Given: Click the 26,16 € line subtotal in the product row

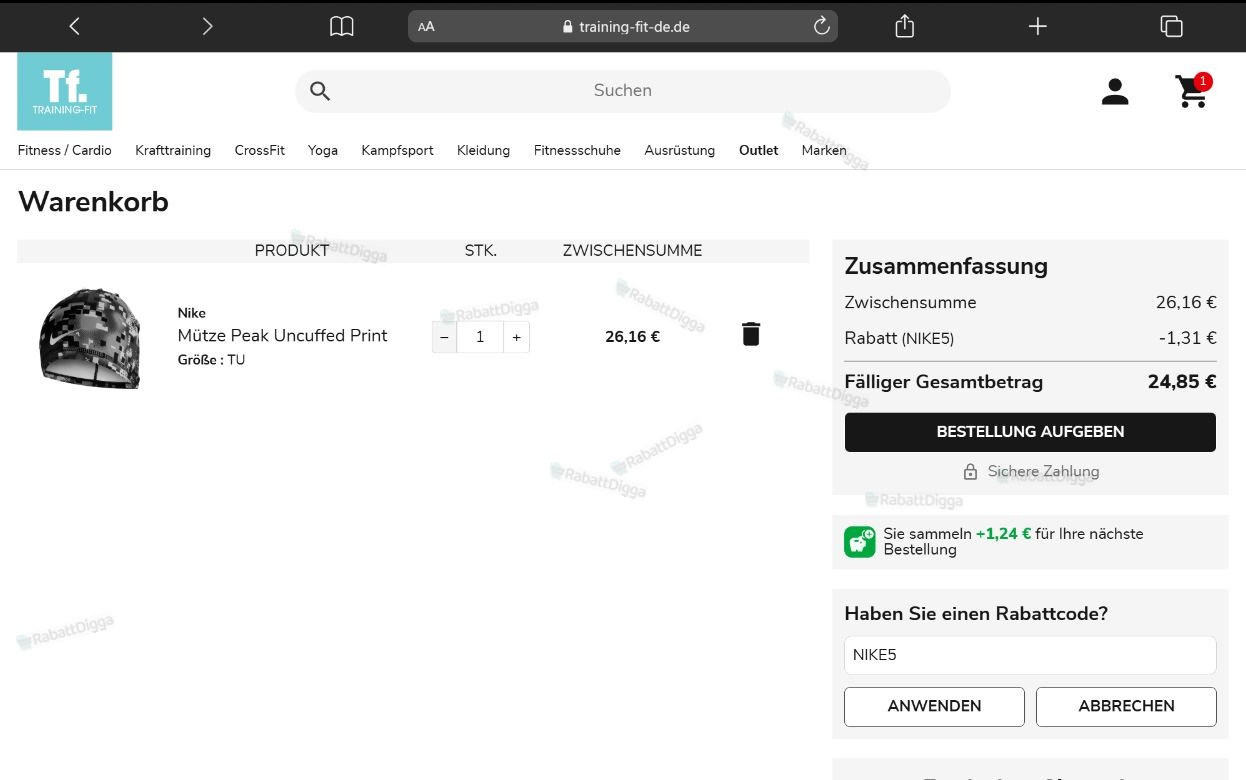Looking at the screenshot, I should pos(632,337).
